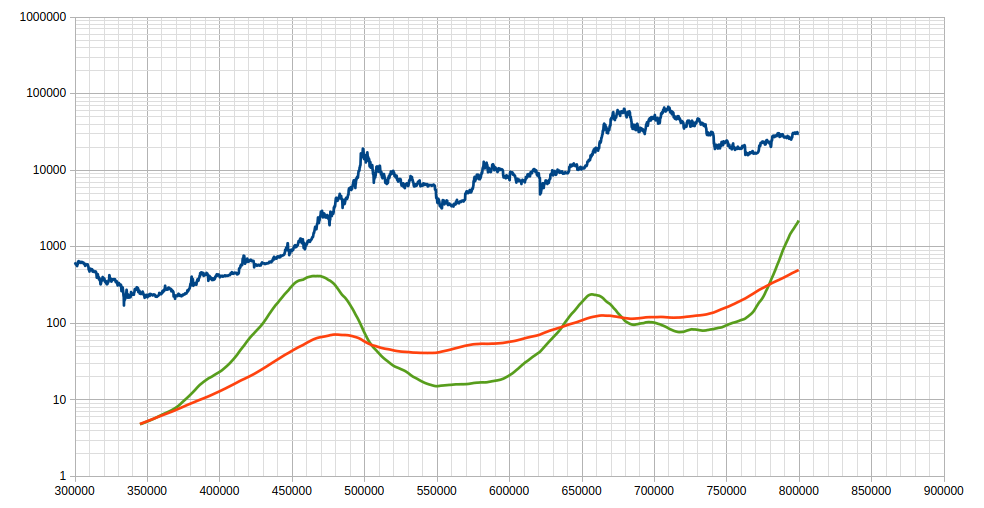Click the x-axis label 850000
Viewport: 984px width, 508px height.
tap(871, 490)
